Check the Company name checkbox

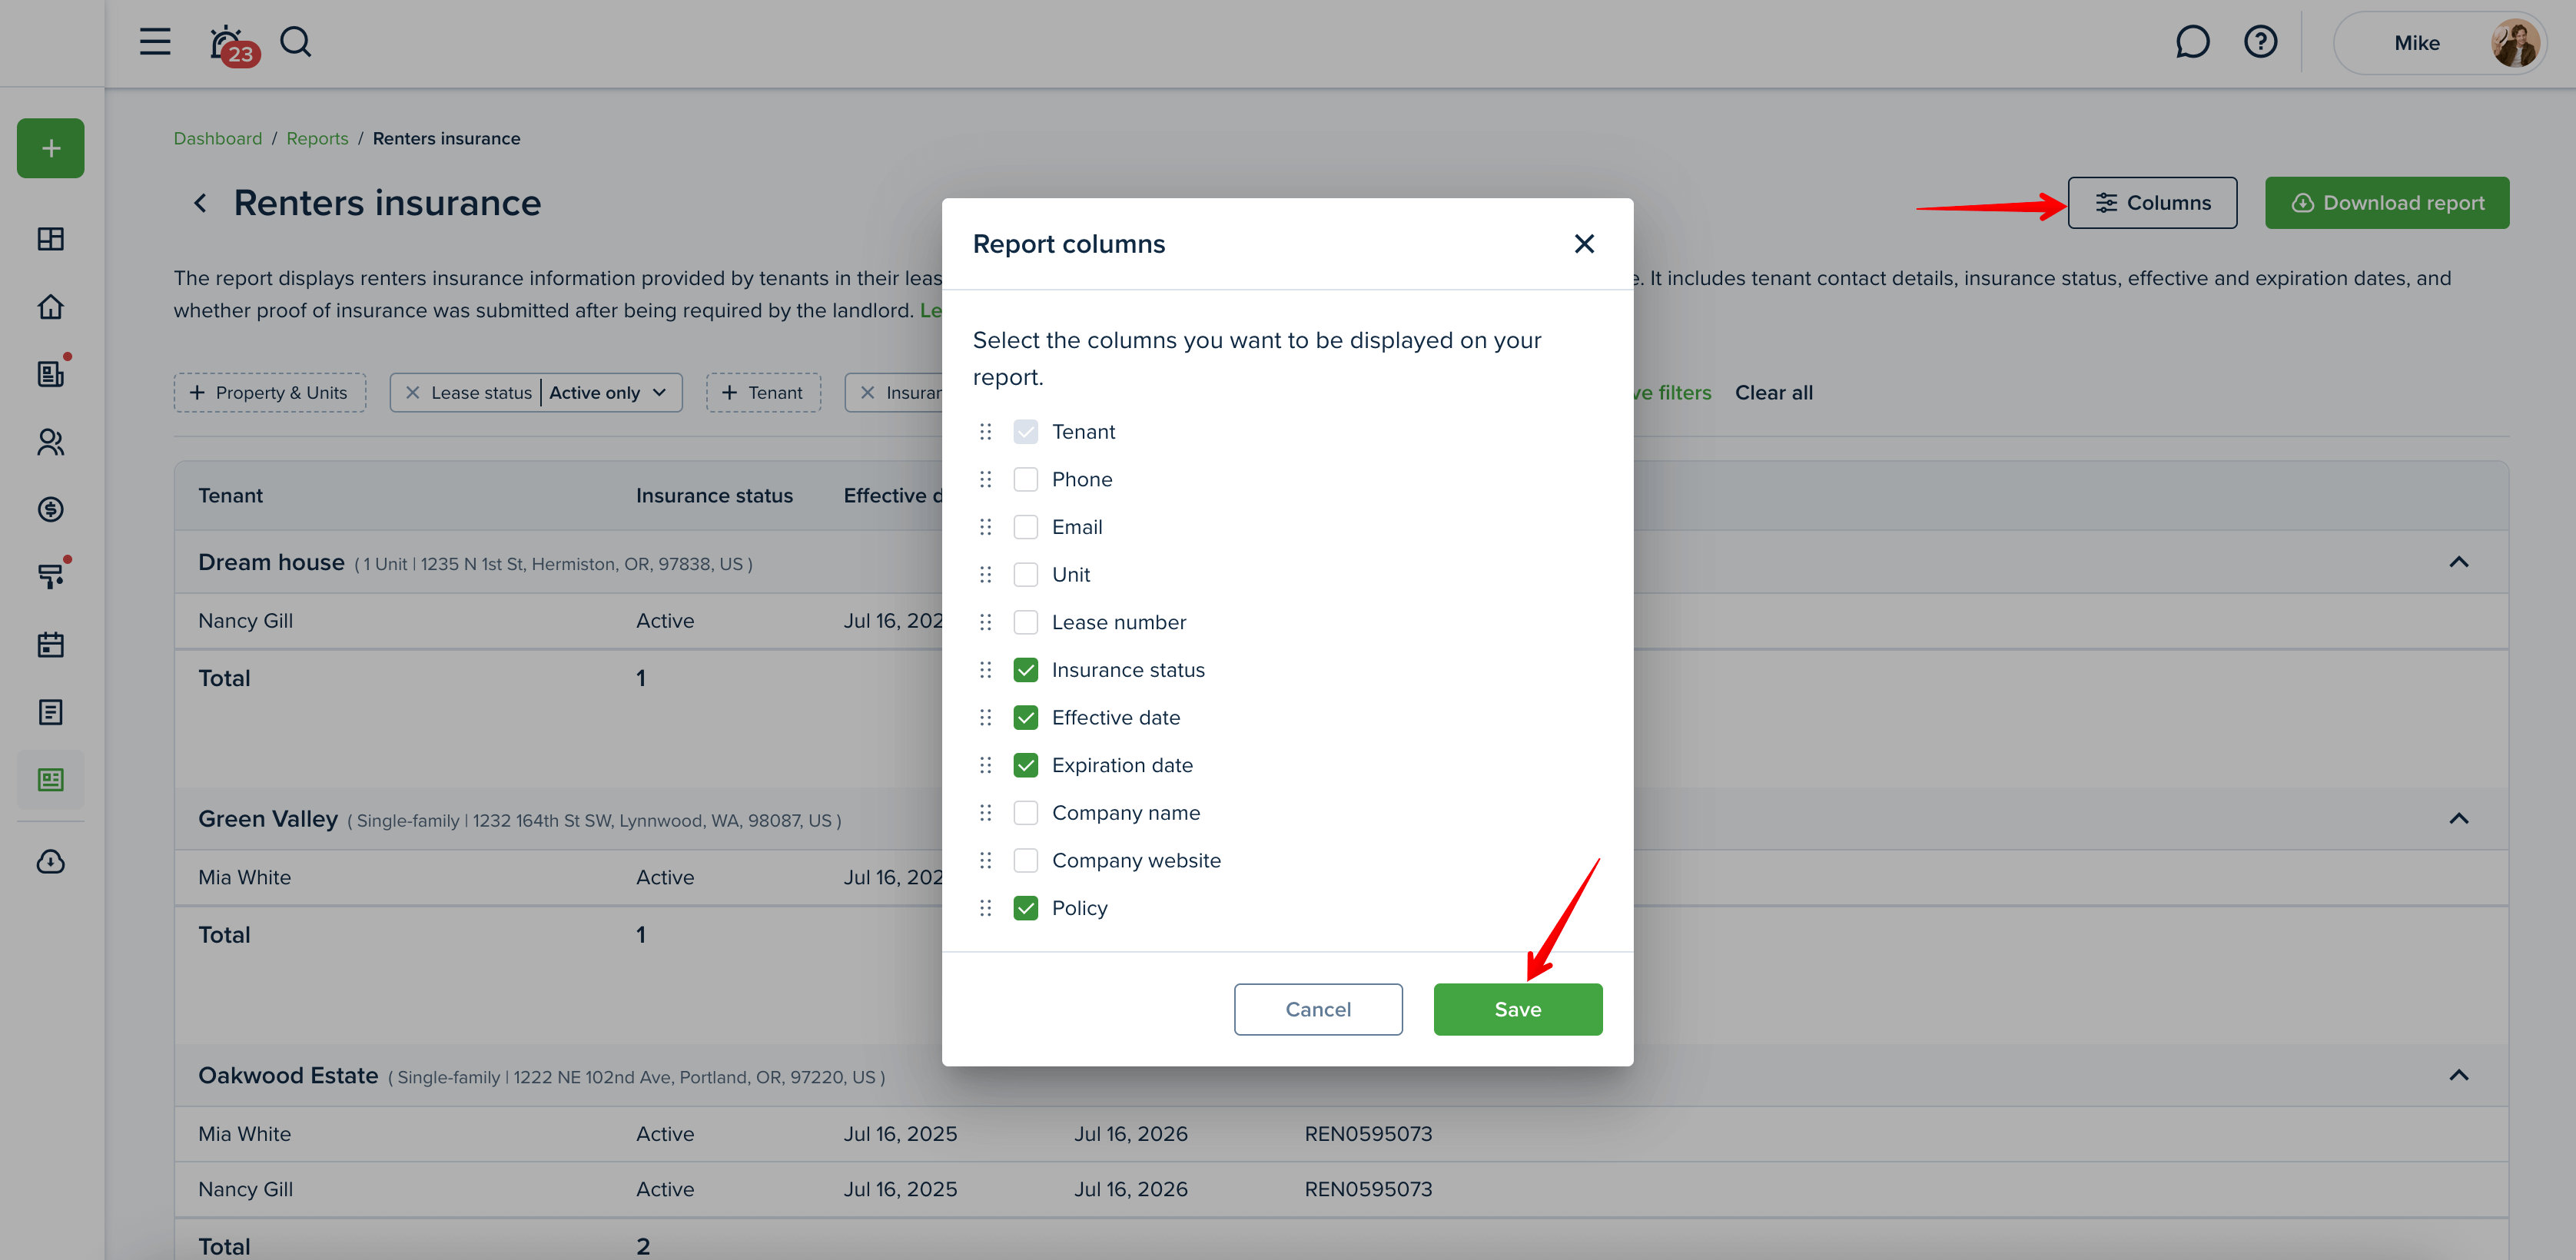(1025, 813)
